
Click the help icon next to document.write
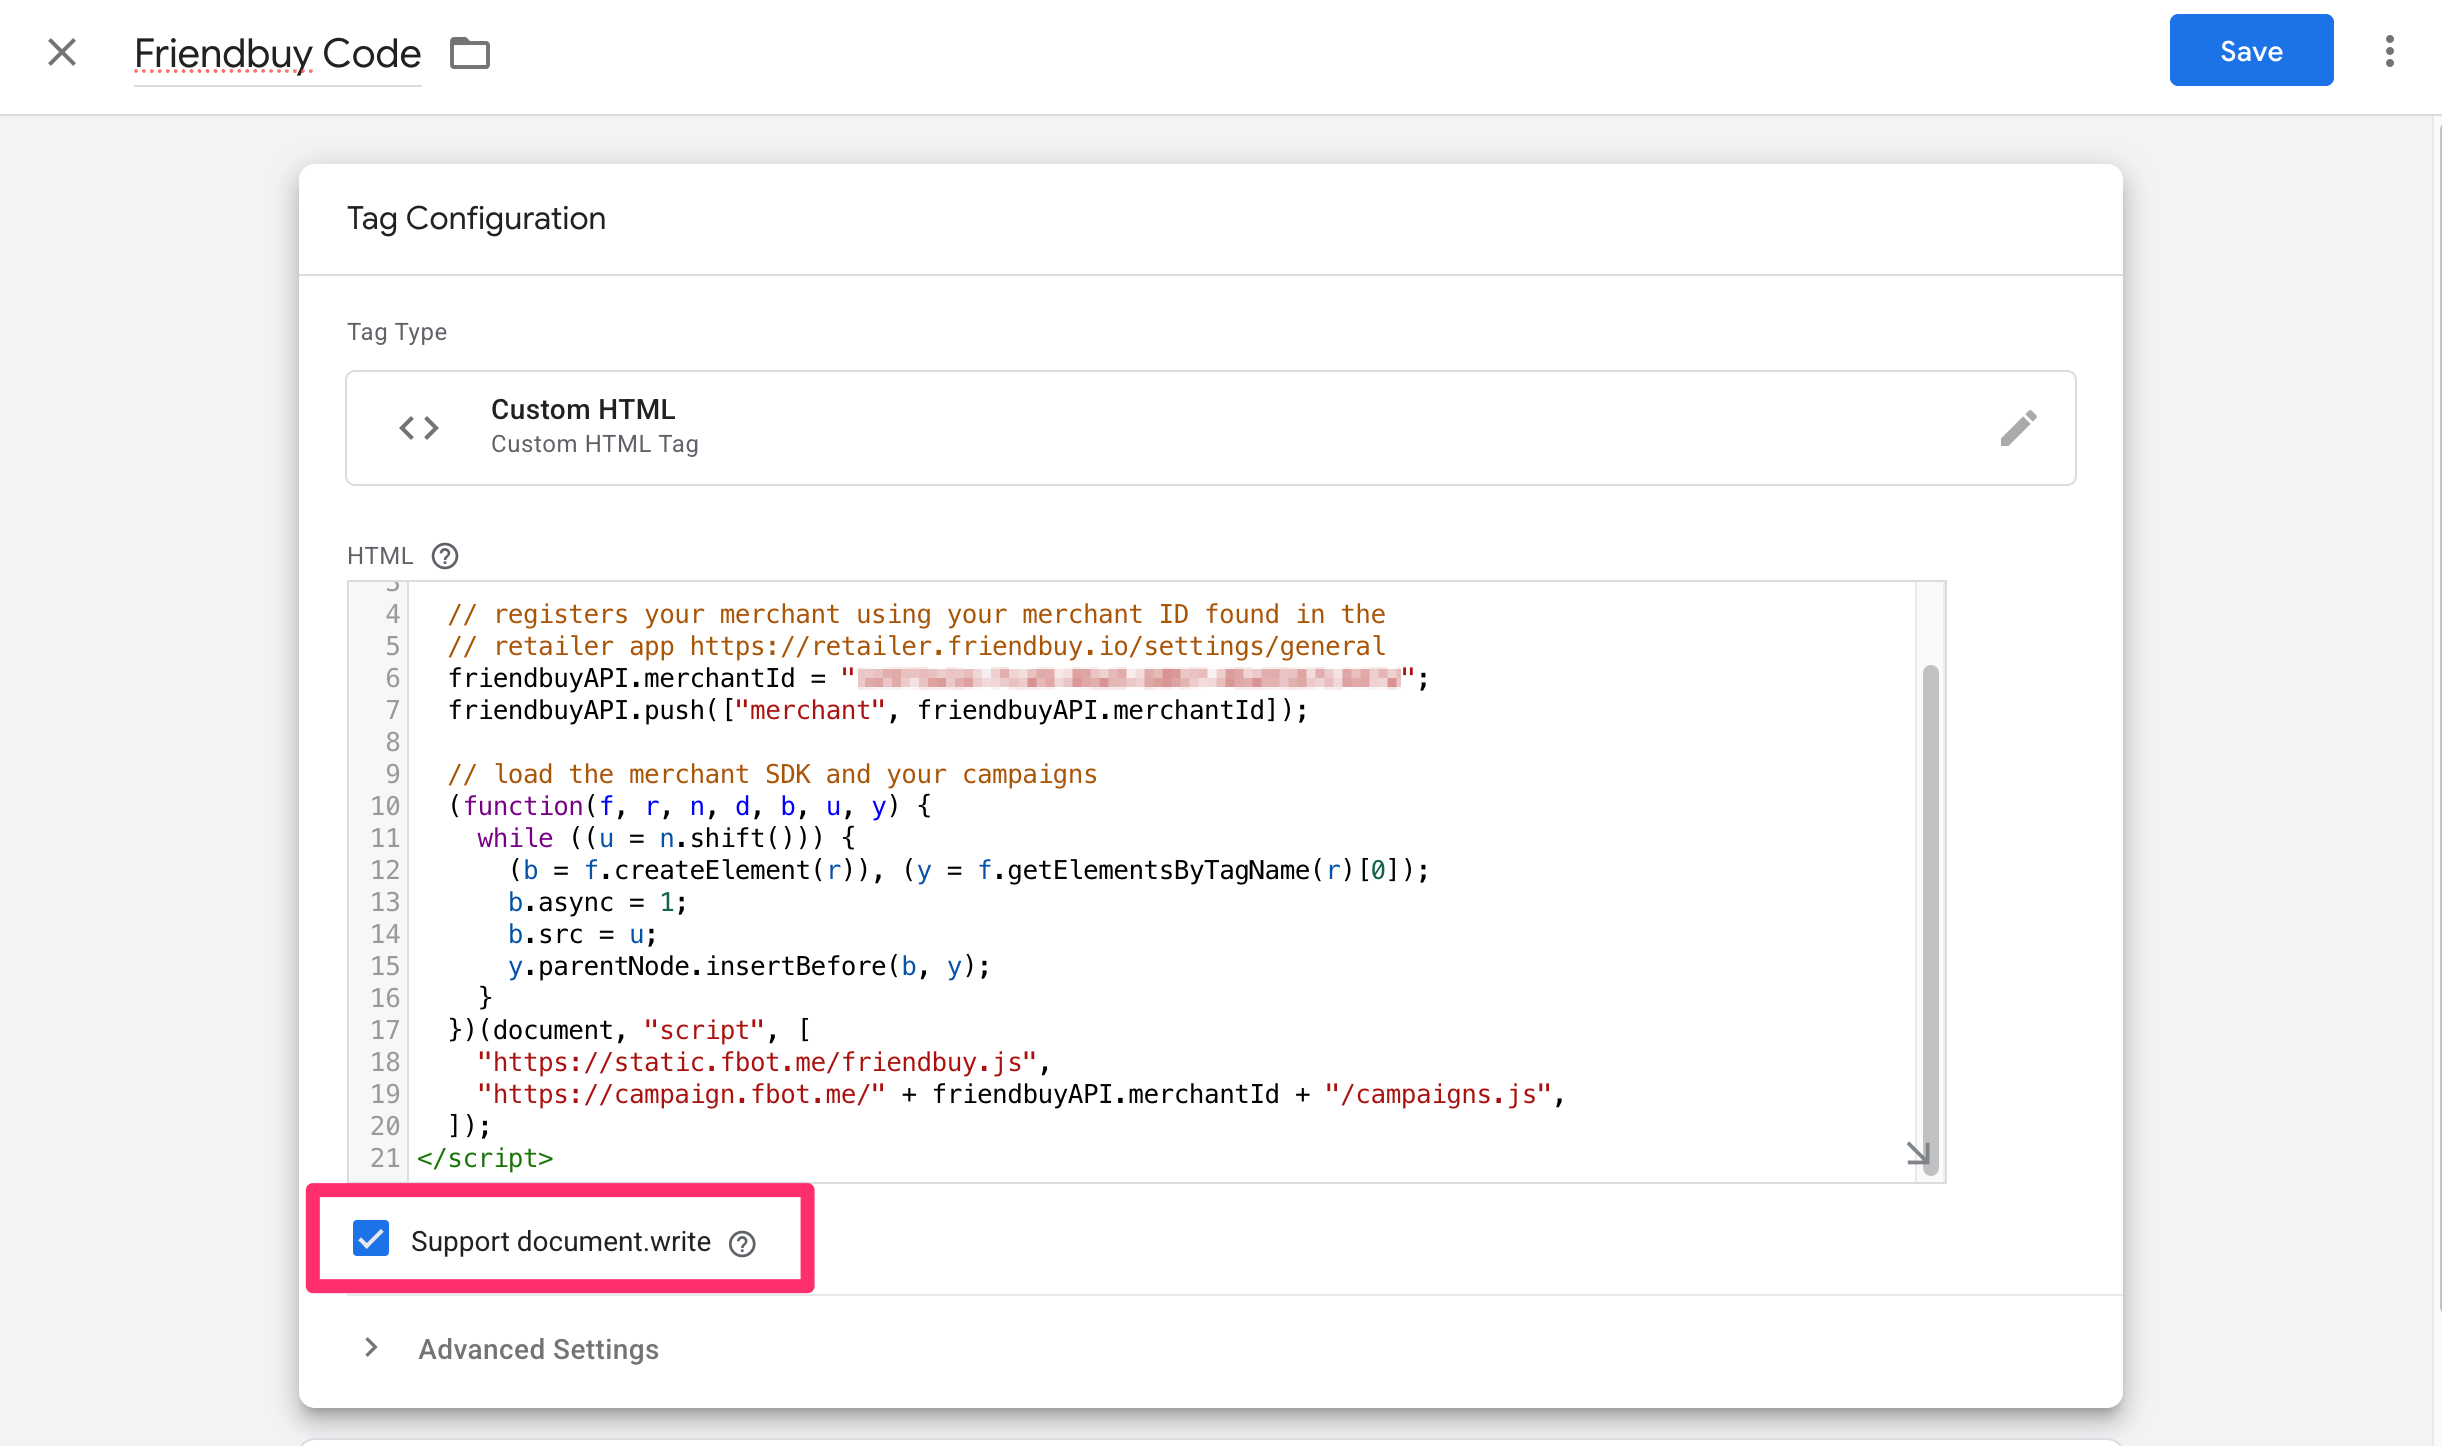(742, 1243)
